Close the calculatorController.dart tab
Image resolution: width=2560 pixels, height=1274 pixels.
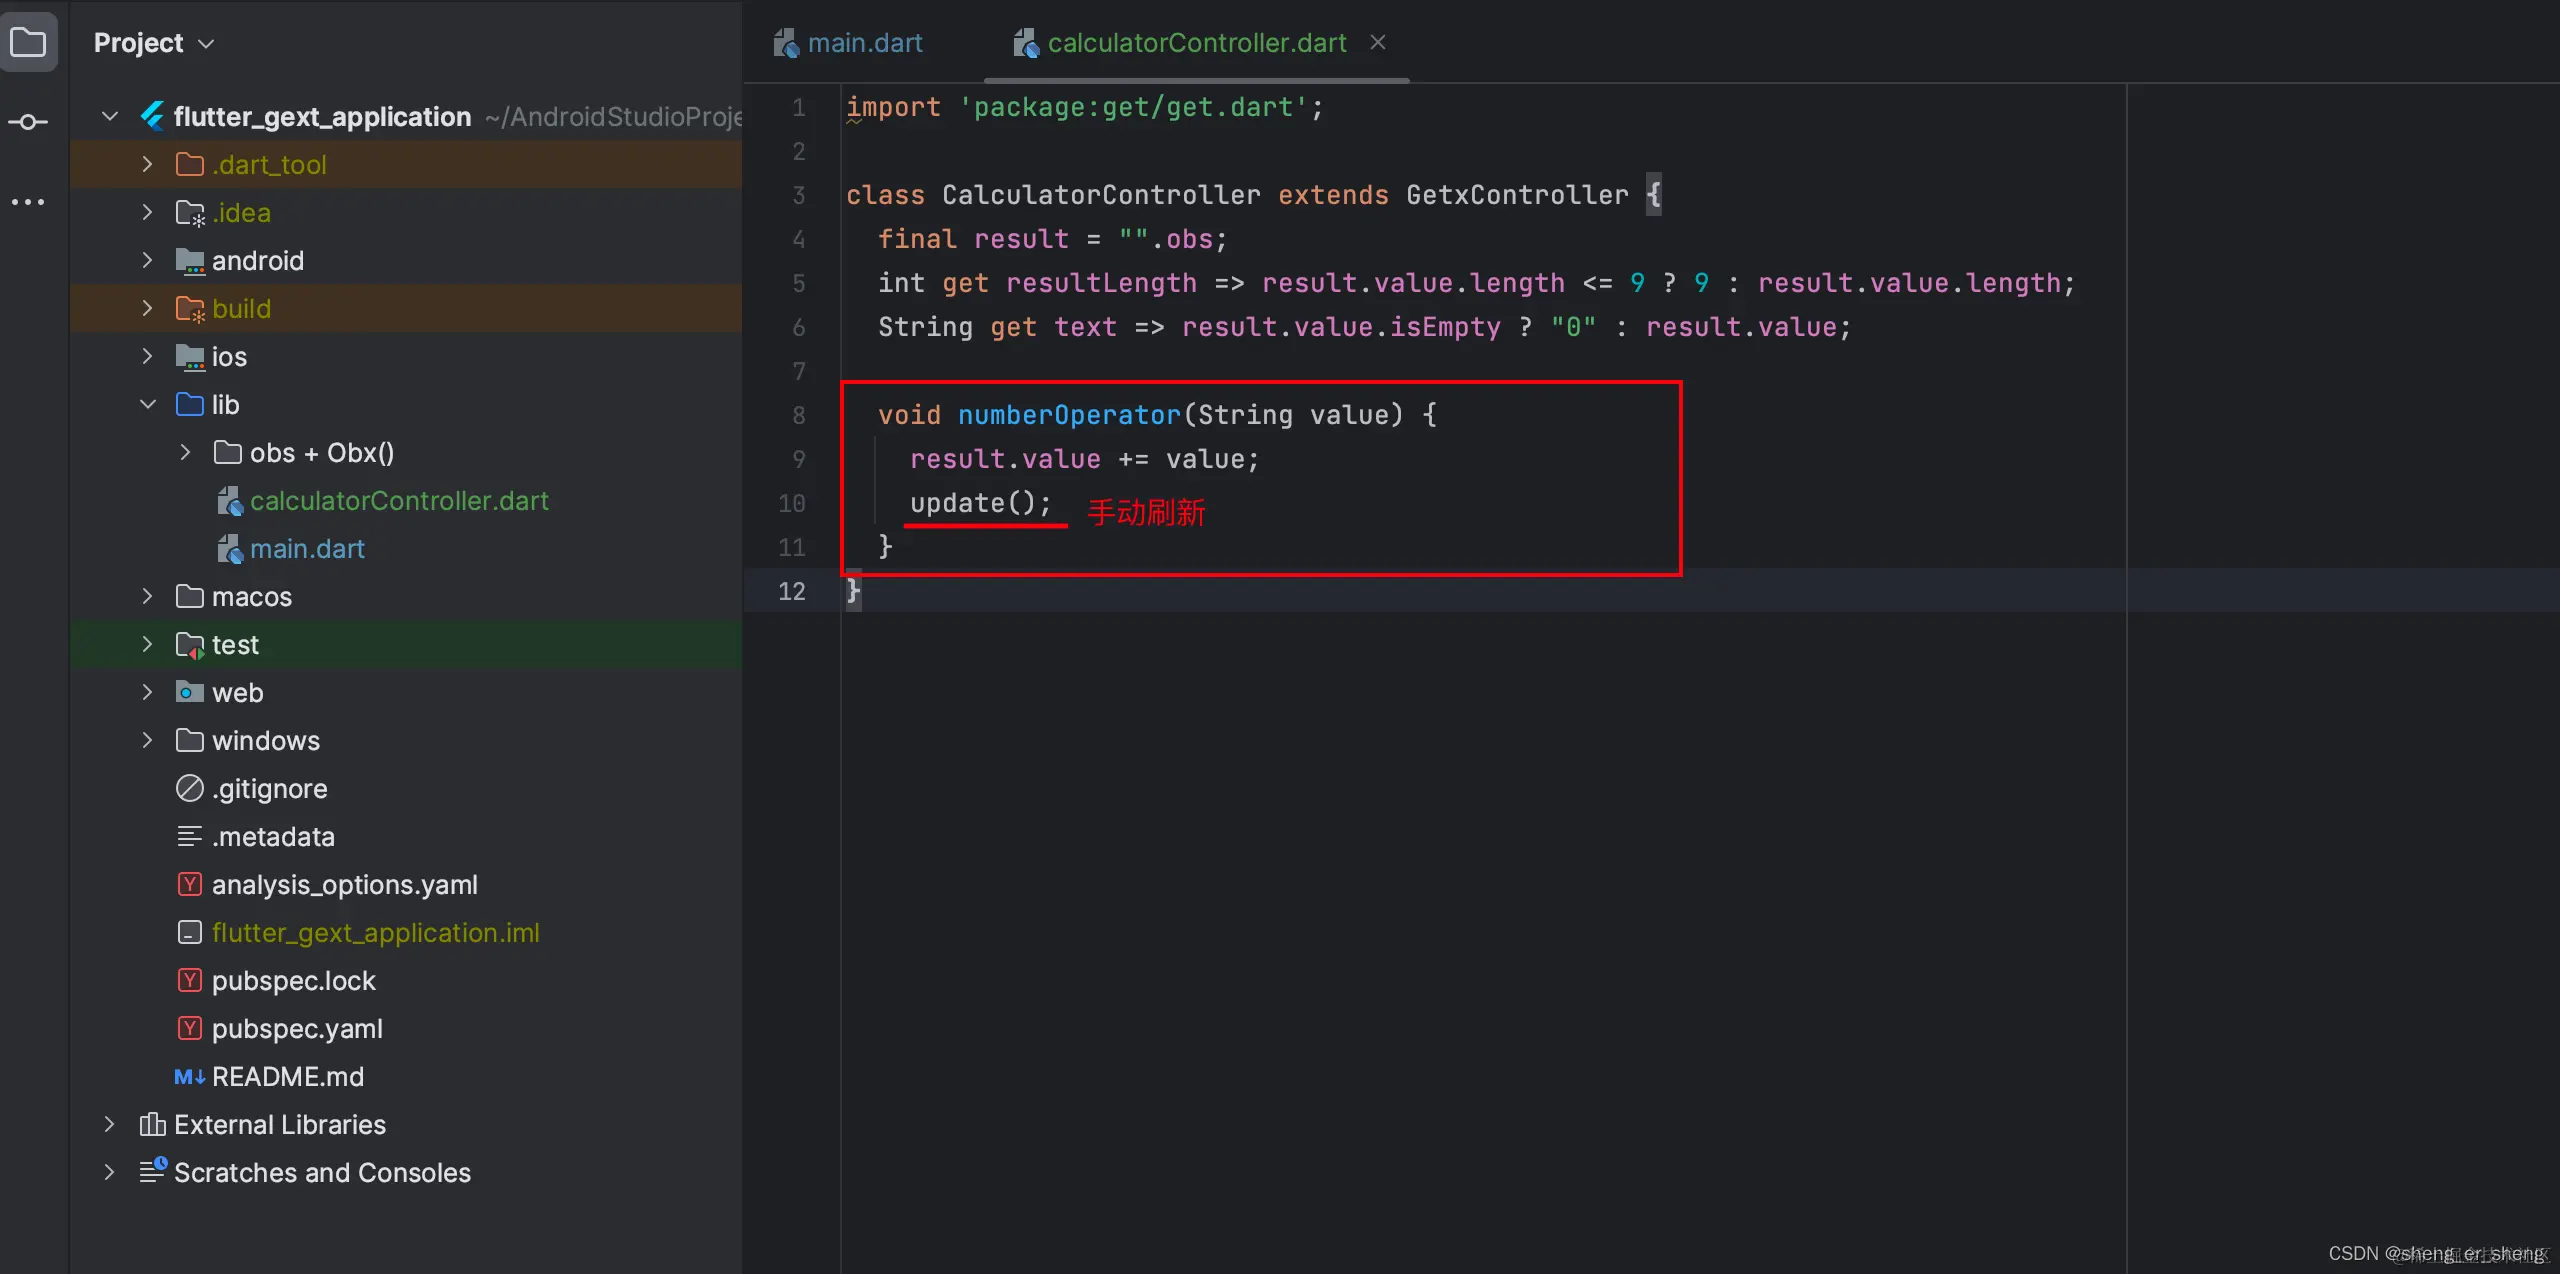[1378, 42]
